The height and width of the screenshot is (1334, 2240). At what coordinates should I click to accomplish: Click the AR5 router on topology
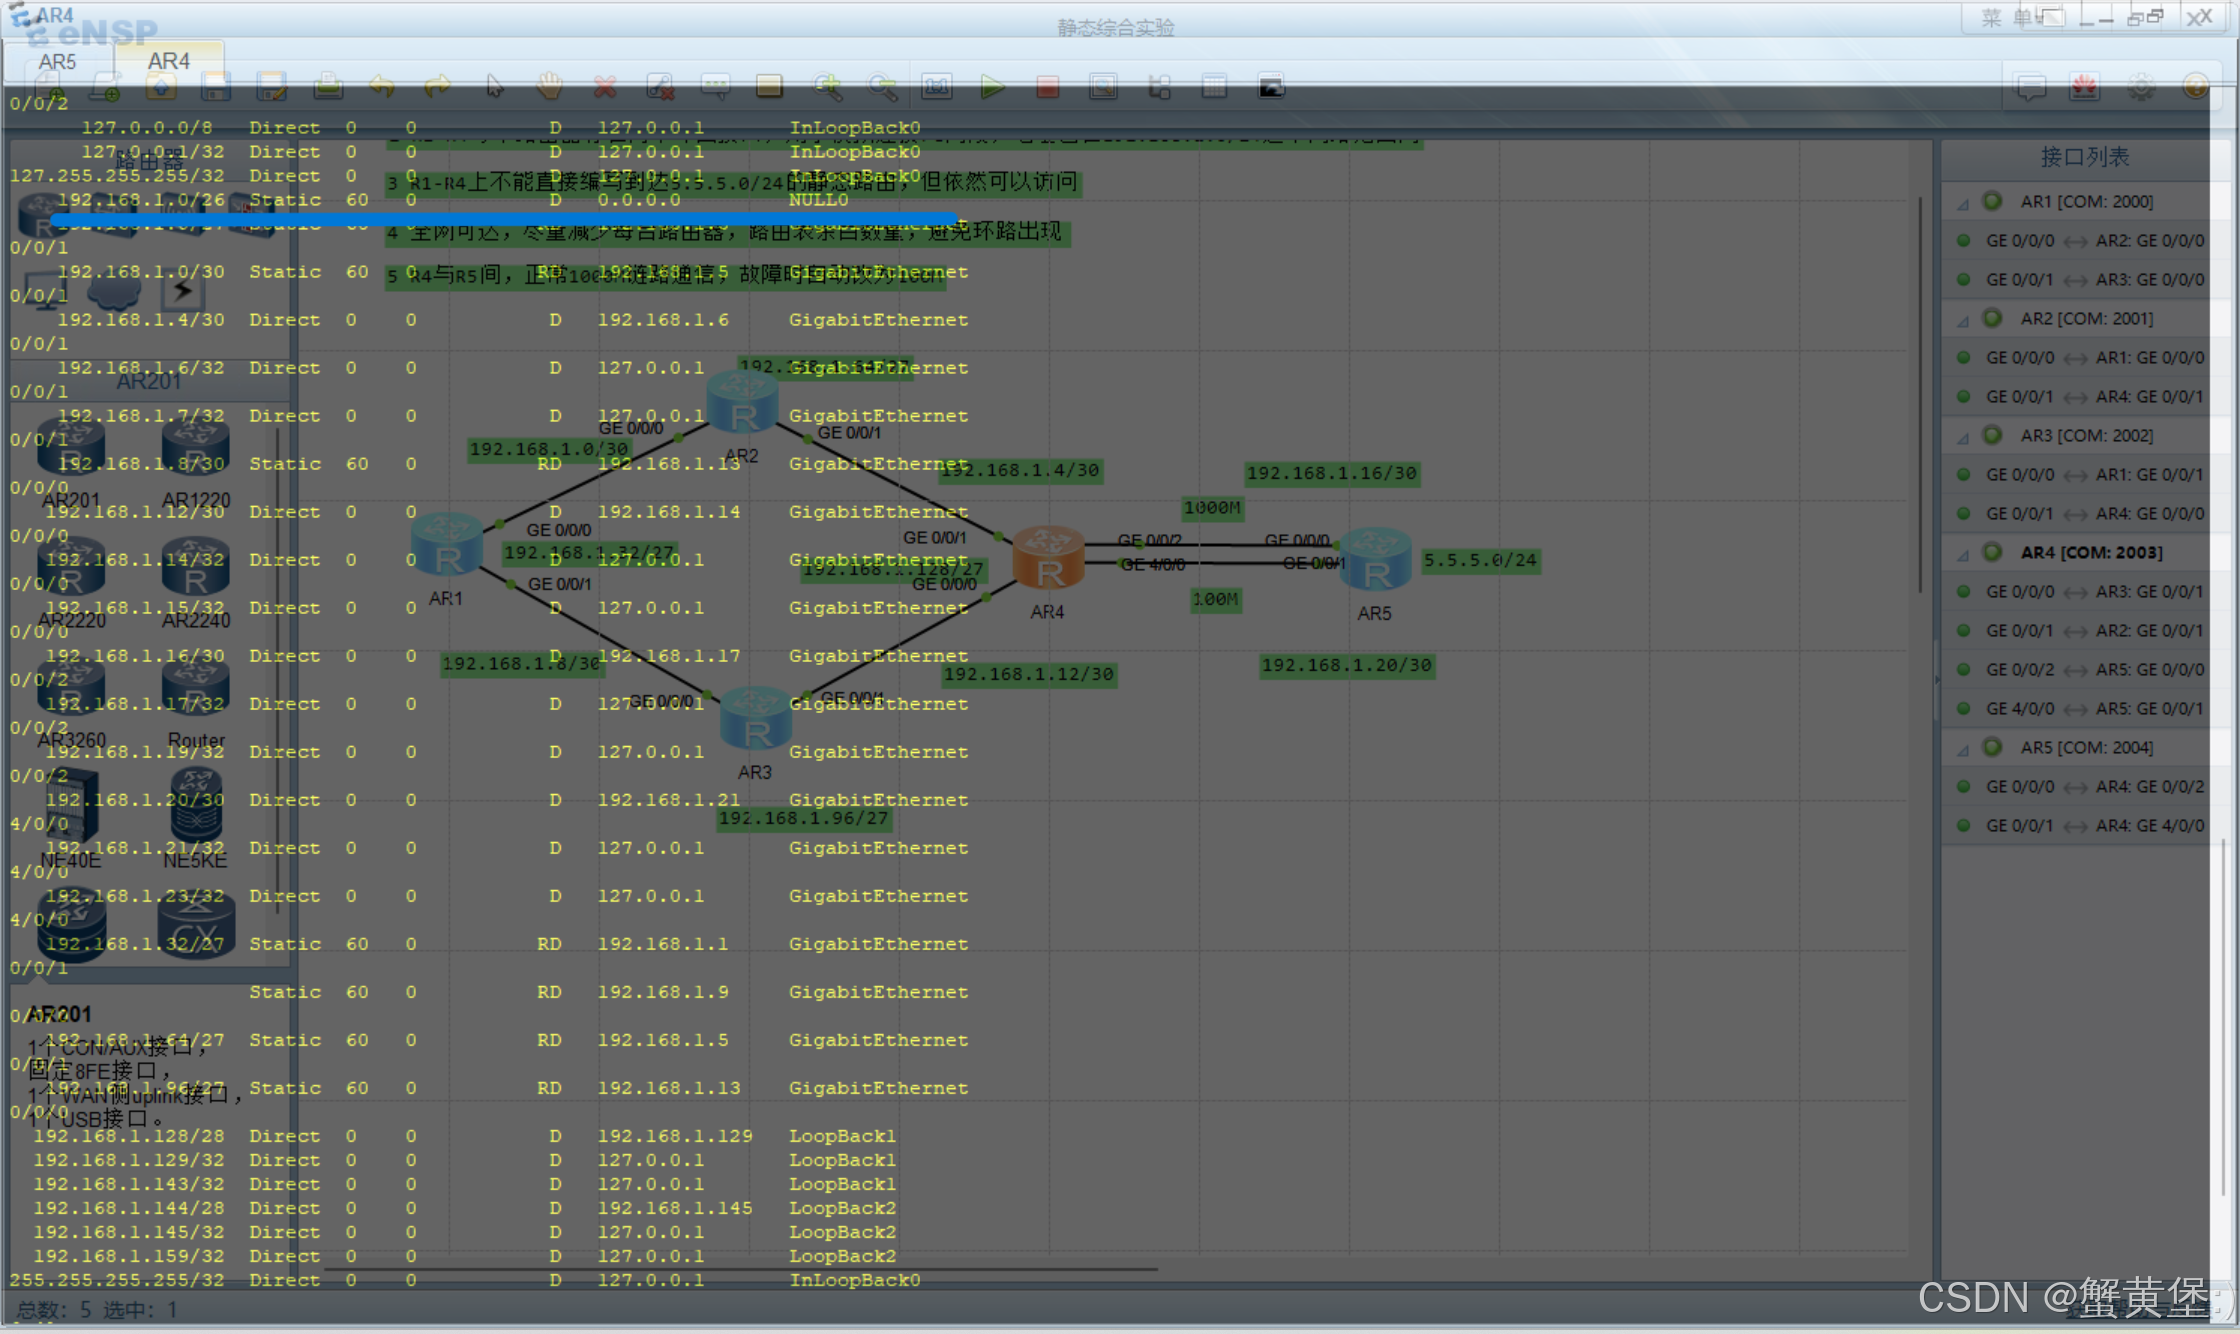click(1375, 560)
